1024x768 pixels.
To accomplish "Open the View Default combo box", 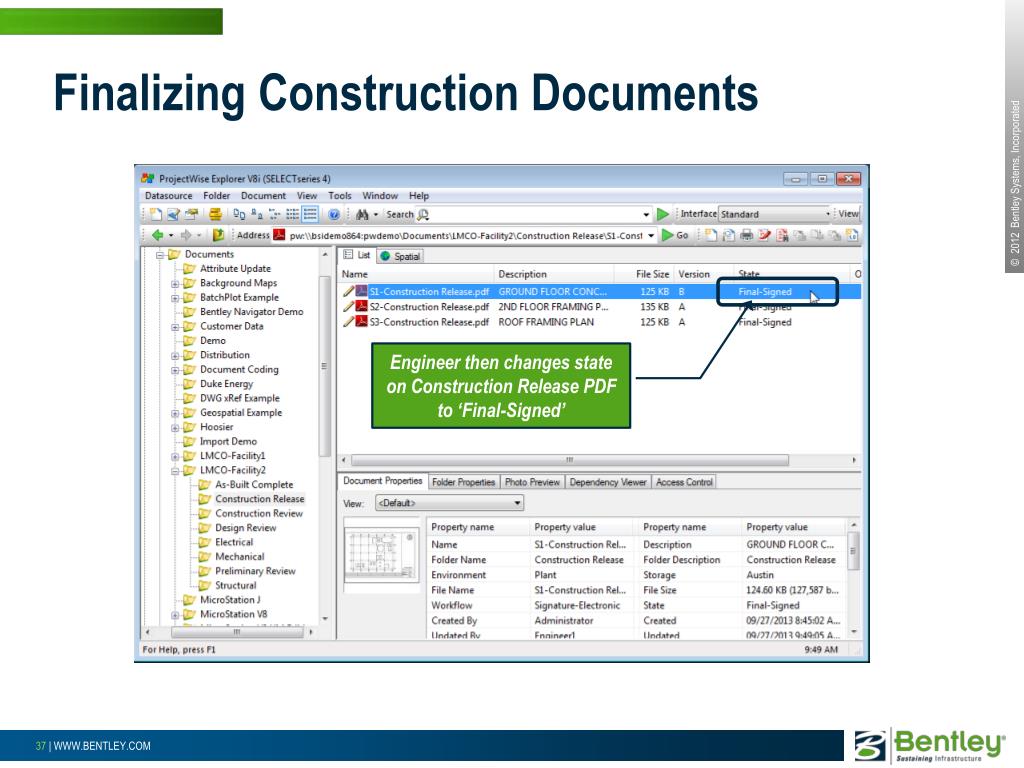I will (449, 503).
